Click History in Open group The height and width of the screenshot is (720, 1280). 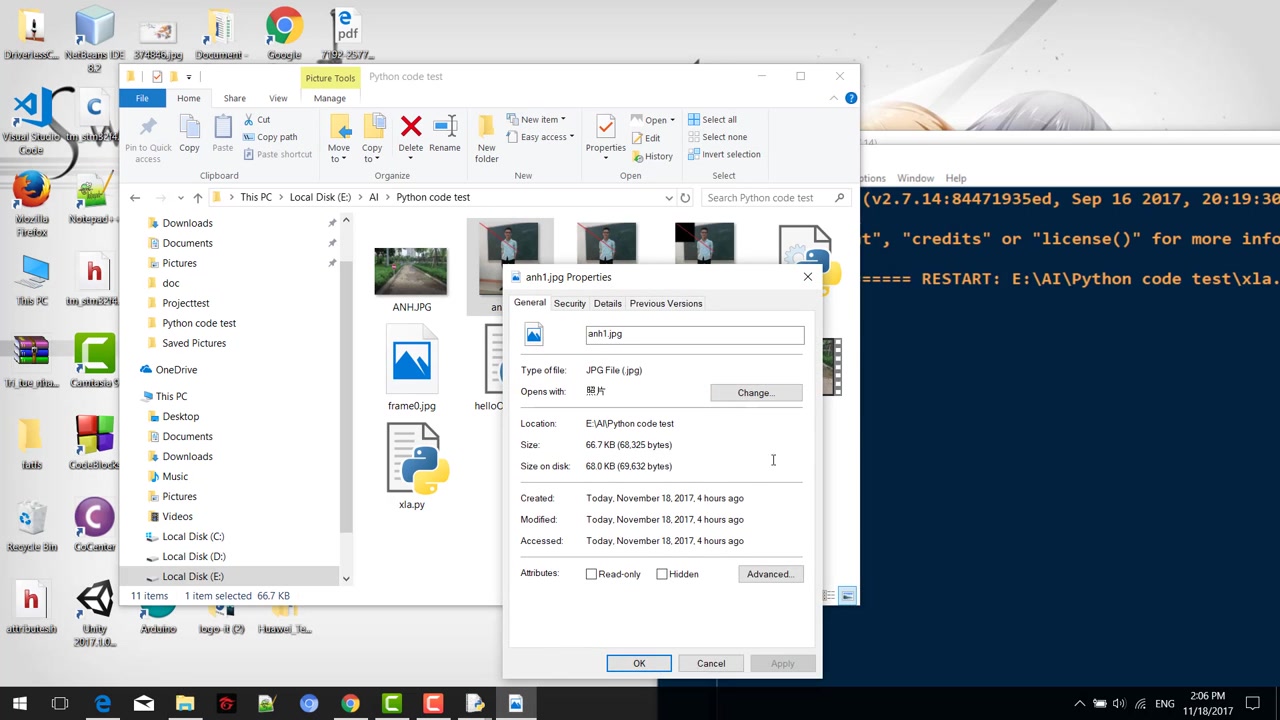pyautogui.click(x=652, y=156)
